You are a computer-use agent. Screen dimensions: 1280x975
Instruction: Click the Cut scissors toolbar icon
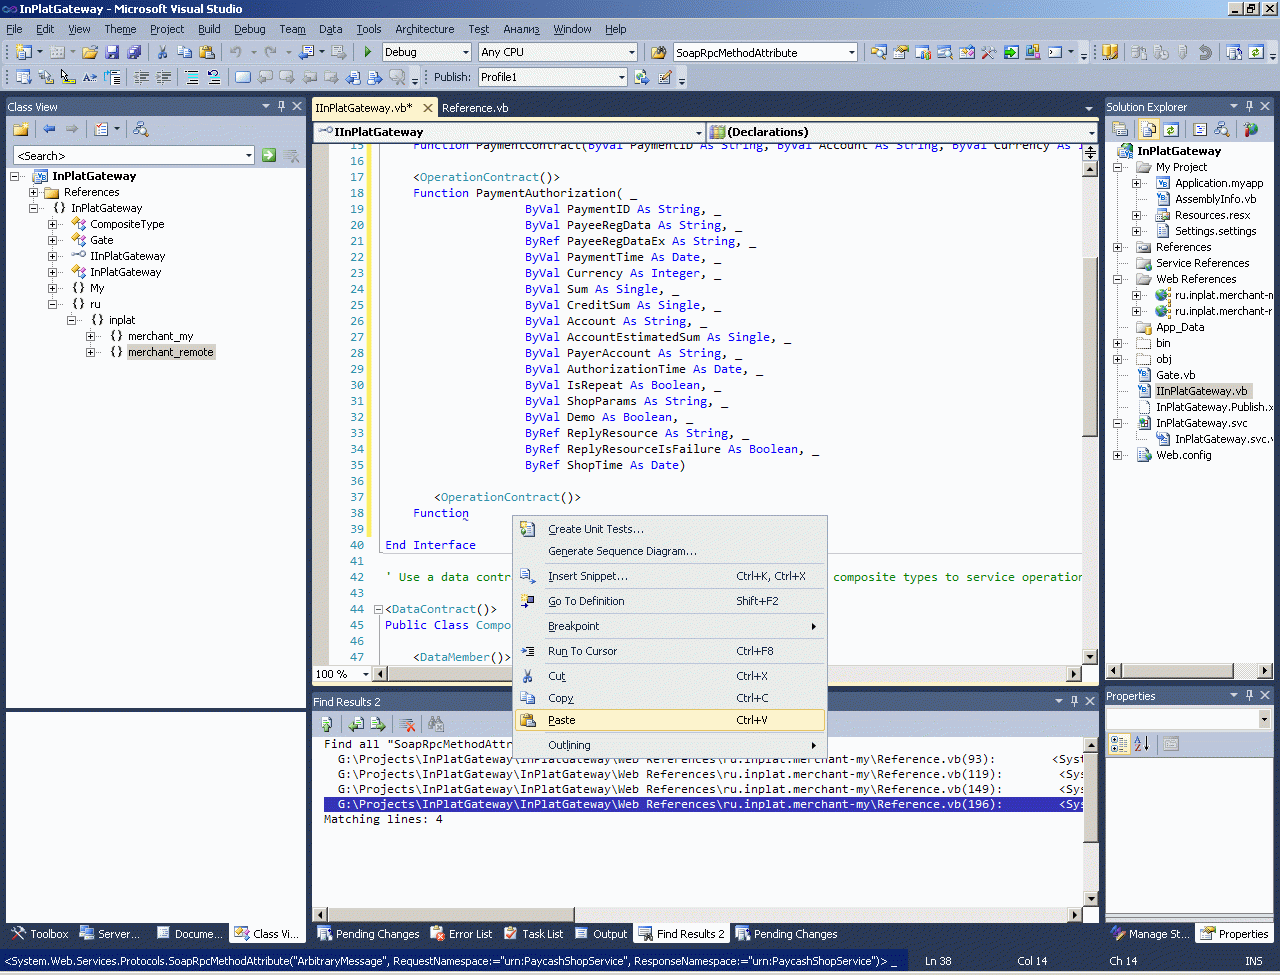(x=162, y=52)
